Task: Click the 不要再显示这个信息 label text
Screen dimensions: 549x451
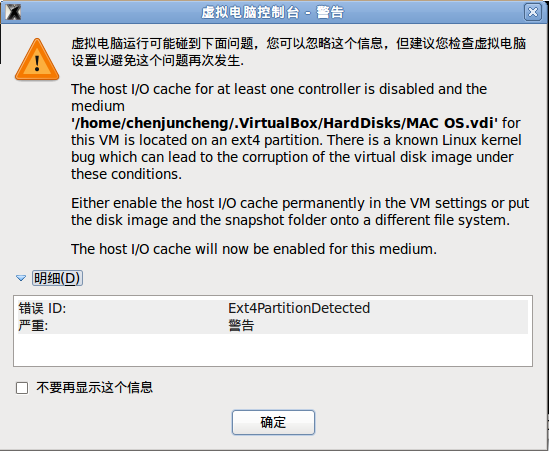Action: [95, 388]
